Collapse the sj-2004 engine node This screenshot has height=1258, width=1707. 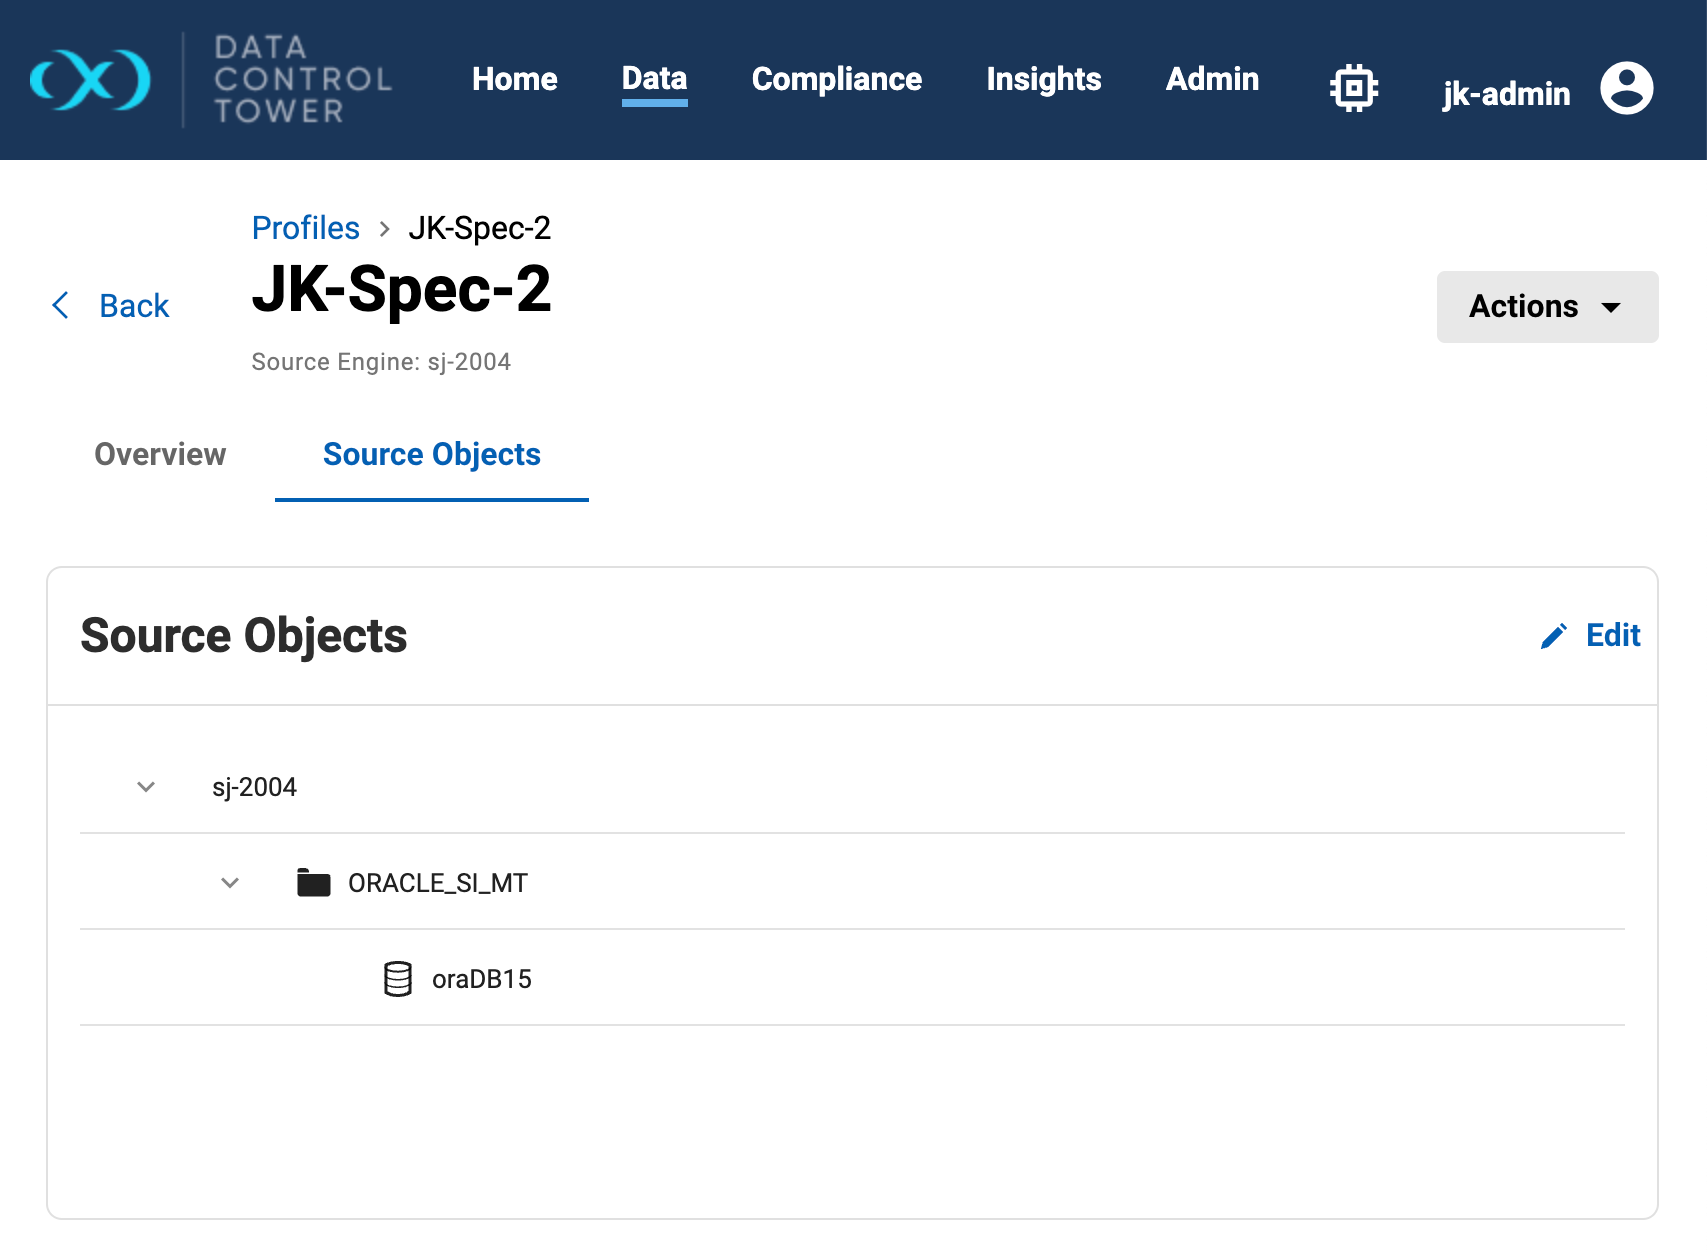pos(146,787)
